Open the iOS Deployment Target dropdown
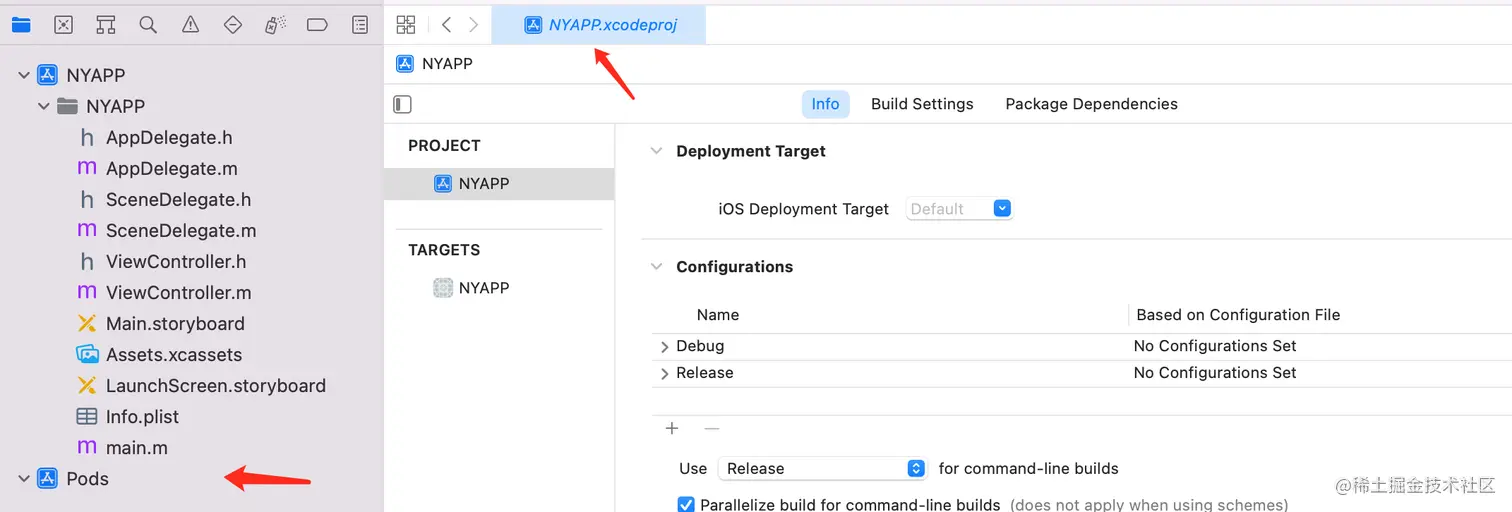 coord(1003,209)
